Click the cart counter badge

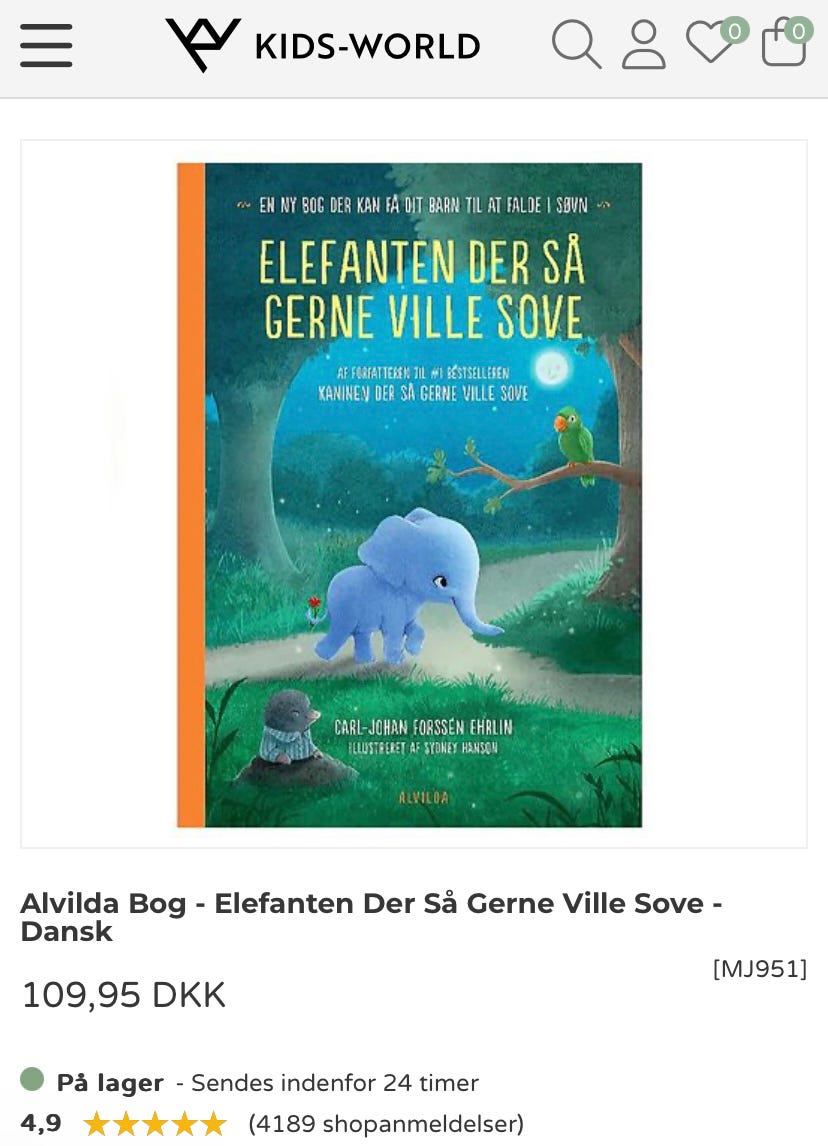(x=799, y=31)
